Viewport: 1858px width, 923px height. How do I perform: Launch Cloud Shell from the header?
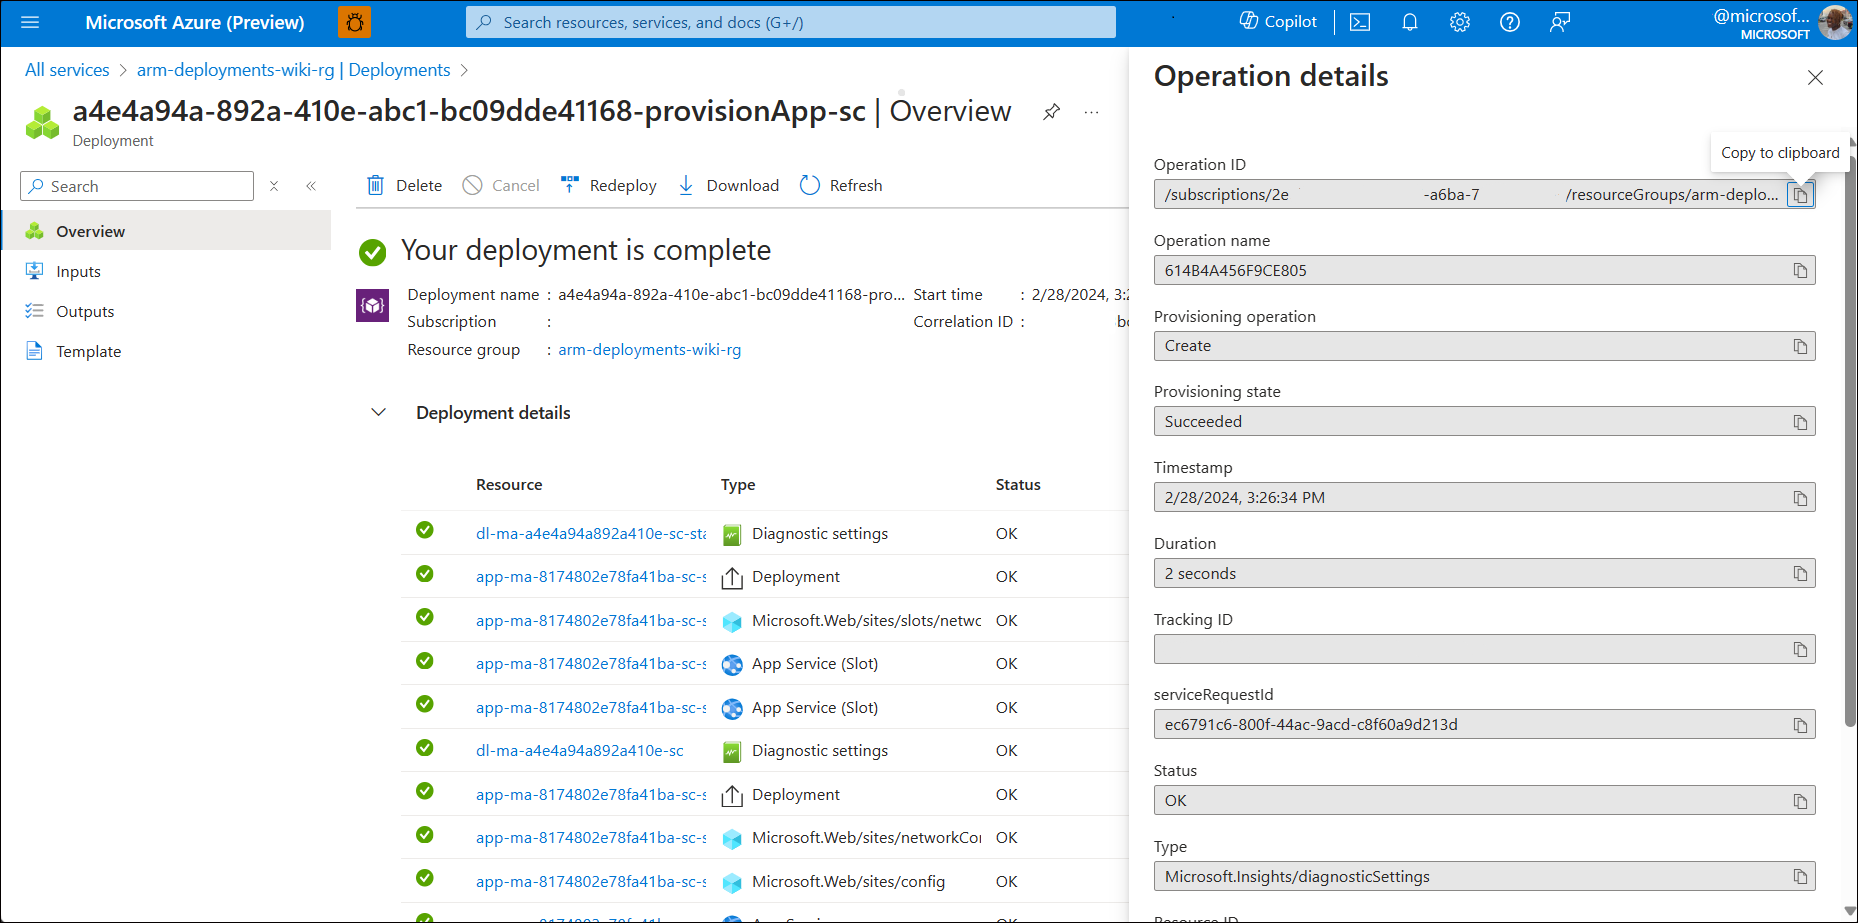[1360, 22]
